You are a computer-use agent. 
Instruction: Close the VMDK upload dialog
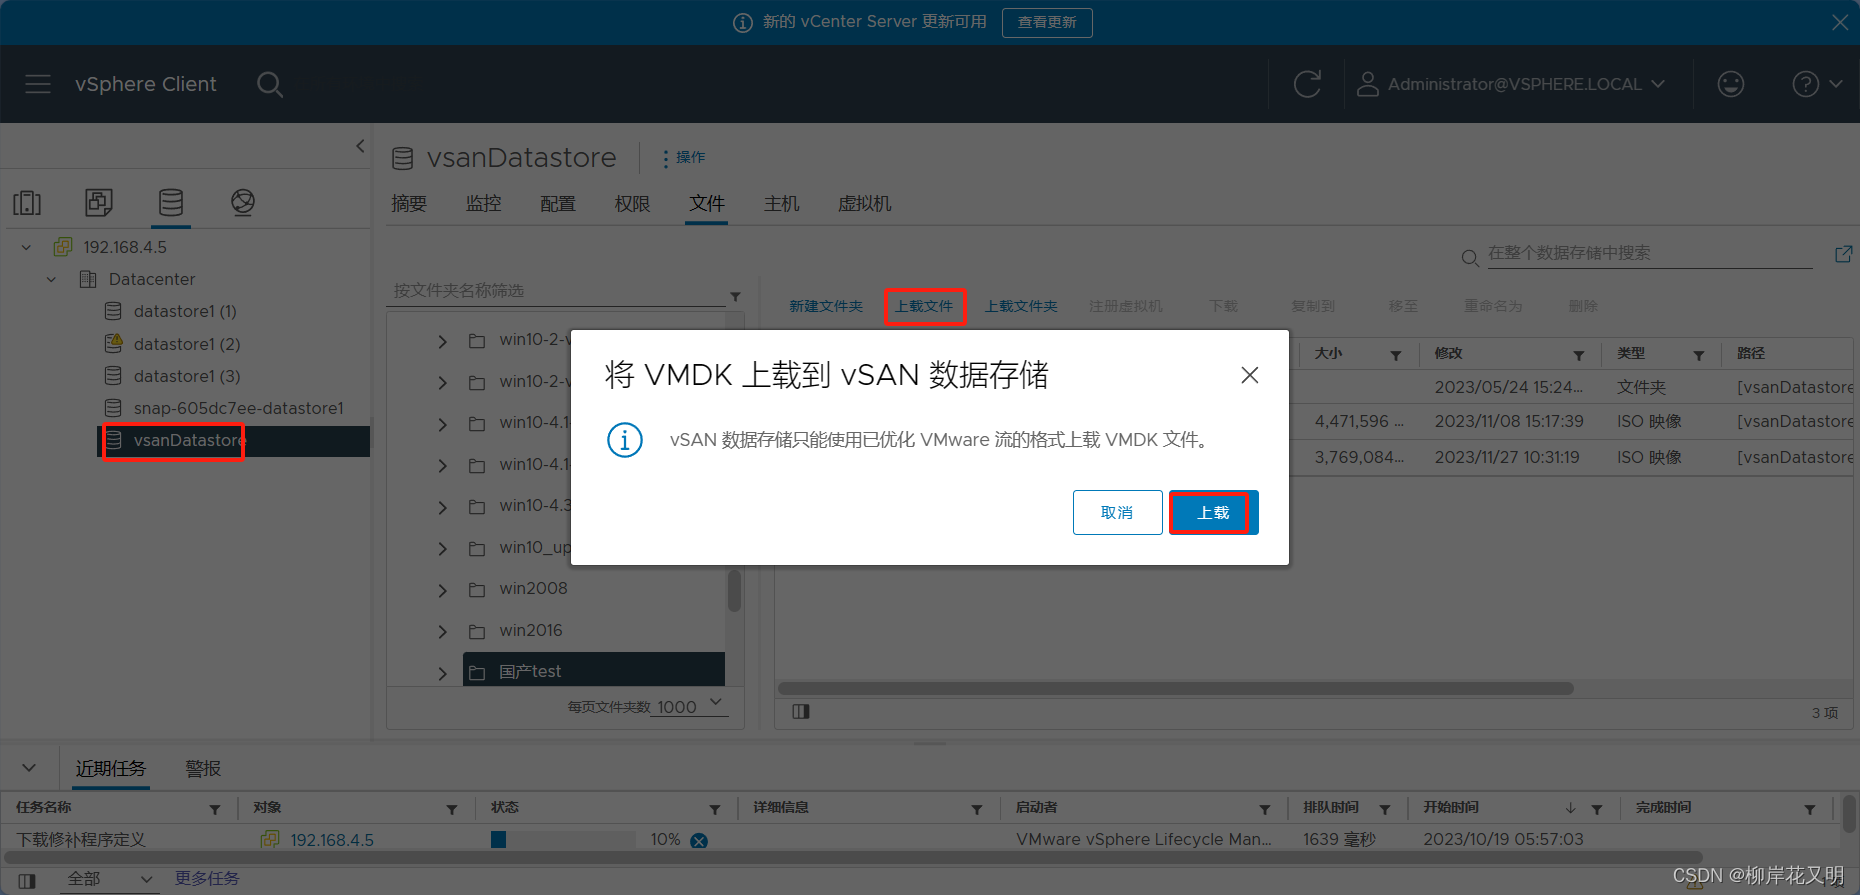[x=1249, y=375]
